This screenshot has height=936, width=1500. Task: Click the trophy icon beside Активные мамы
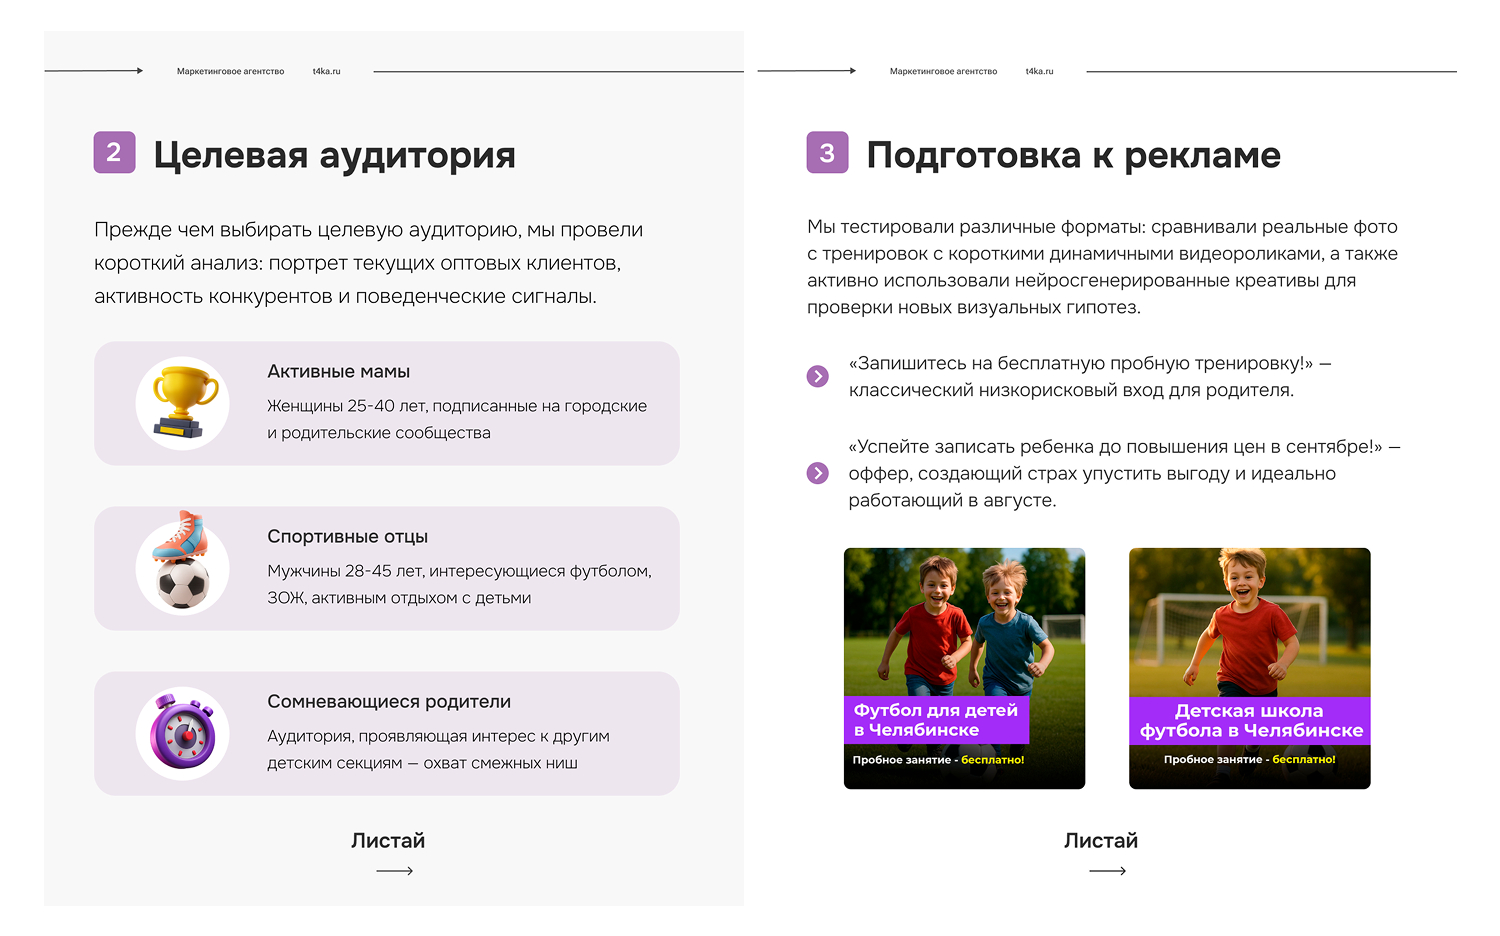point(184,402)
